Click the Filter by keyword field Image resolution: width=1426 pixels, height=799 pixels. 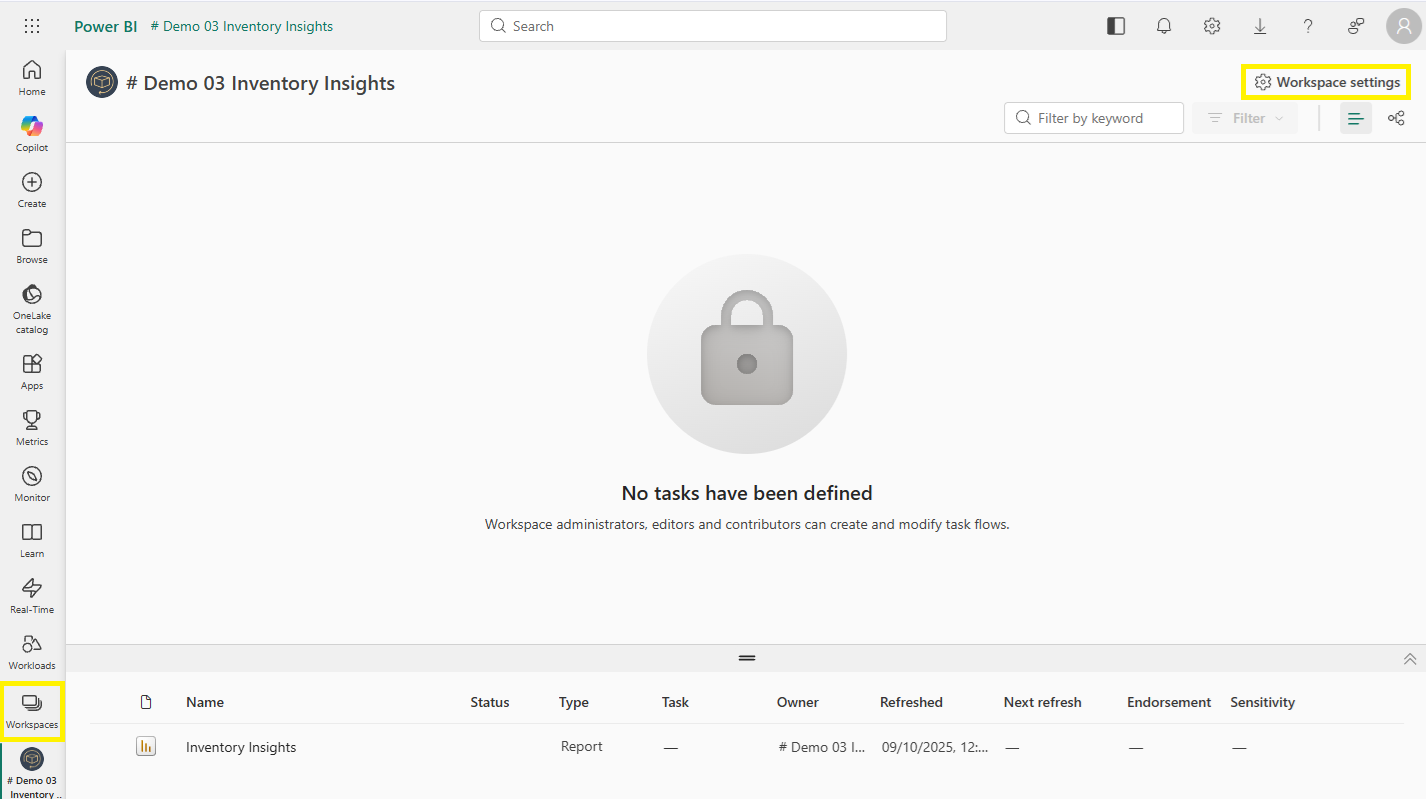(x=1094, y=118)
